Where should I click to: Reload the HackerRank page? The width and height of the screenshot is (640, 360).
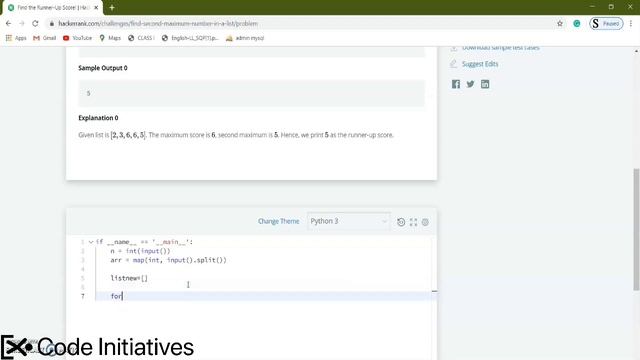point(35,24)
